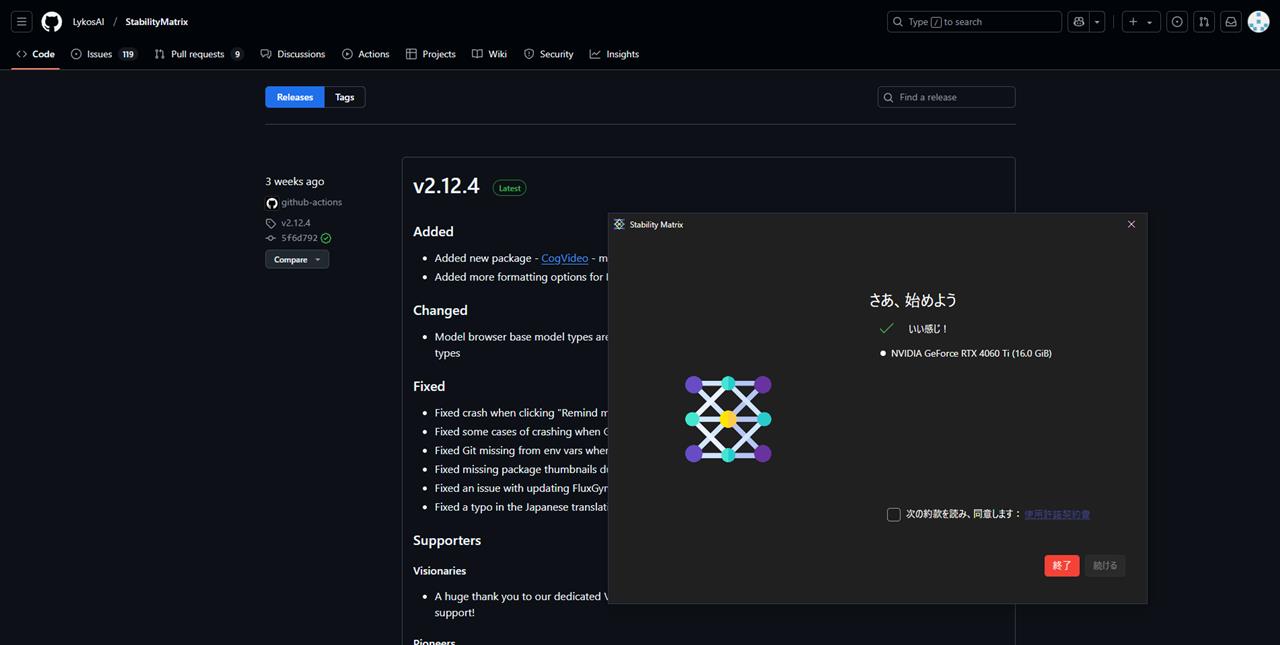Viewport: 1280px width, 645px height.
Task: Open the create new plus menu
Action: 1140,22
